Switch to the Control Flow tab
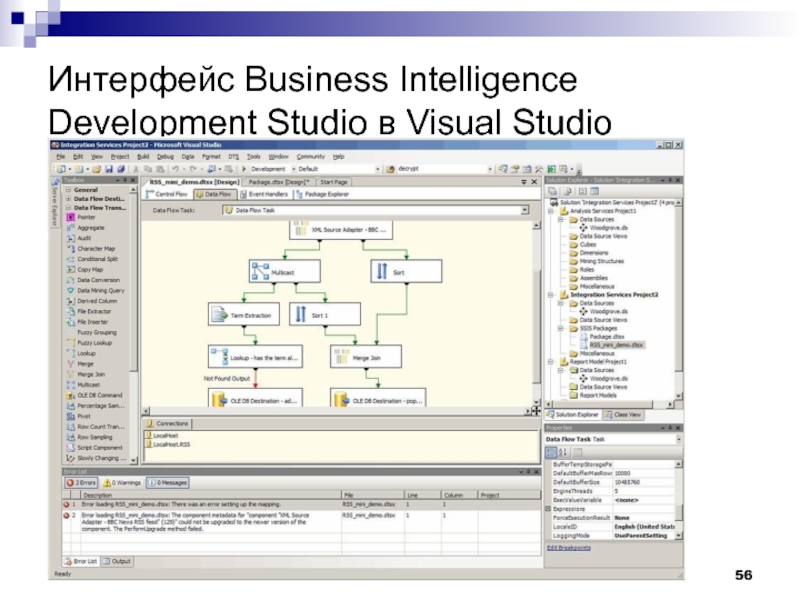 (167, 194)
